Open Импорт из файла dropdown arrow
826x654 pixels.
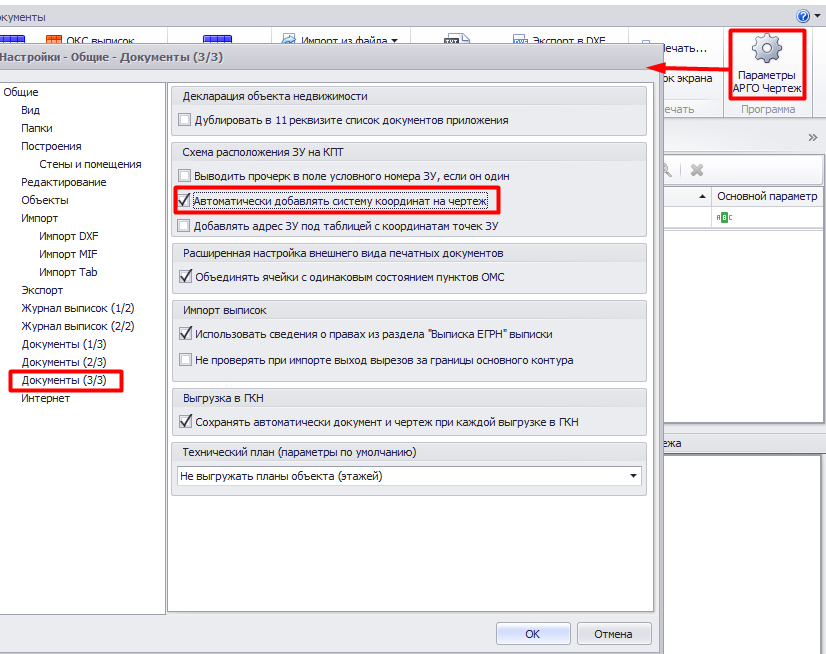point(394,41)
